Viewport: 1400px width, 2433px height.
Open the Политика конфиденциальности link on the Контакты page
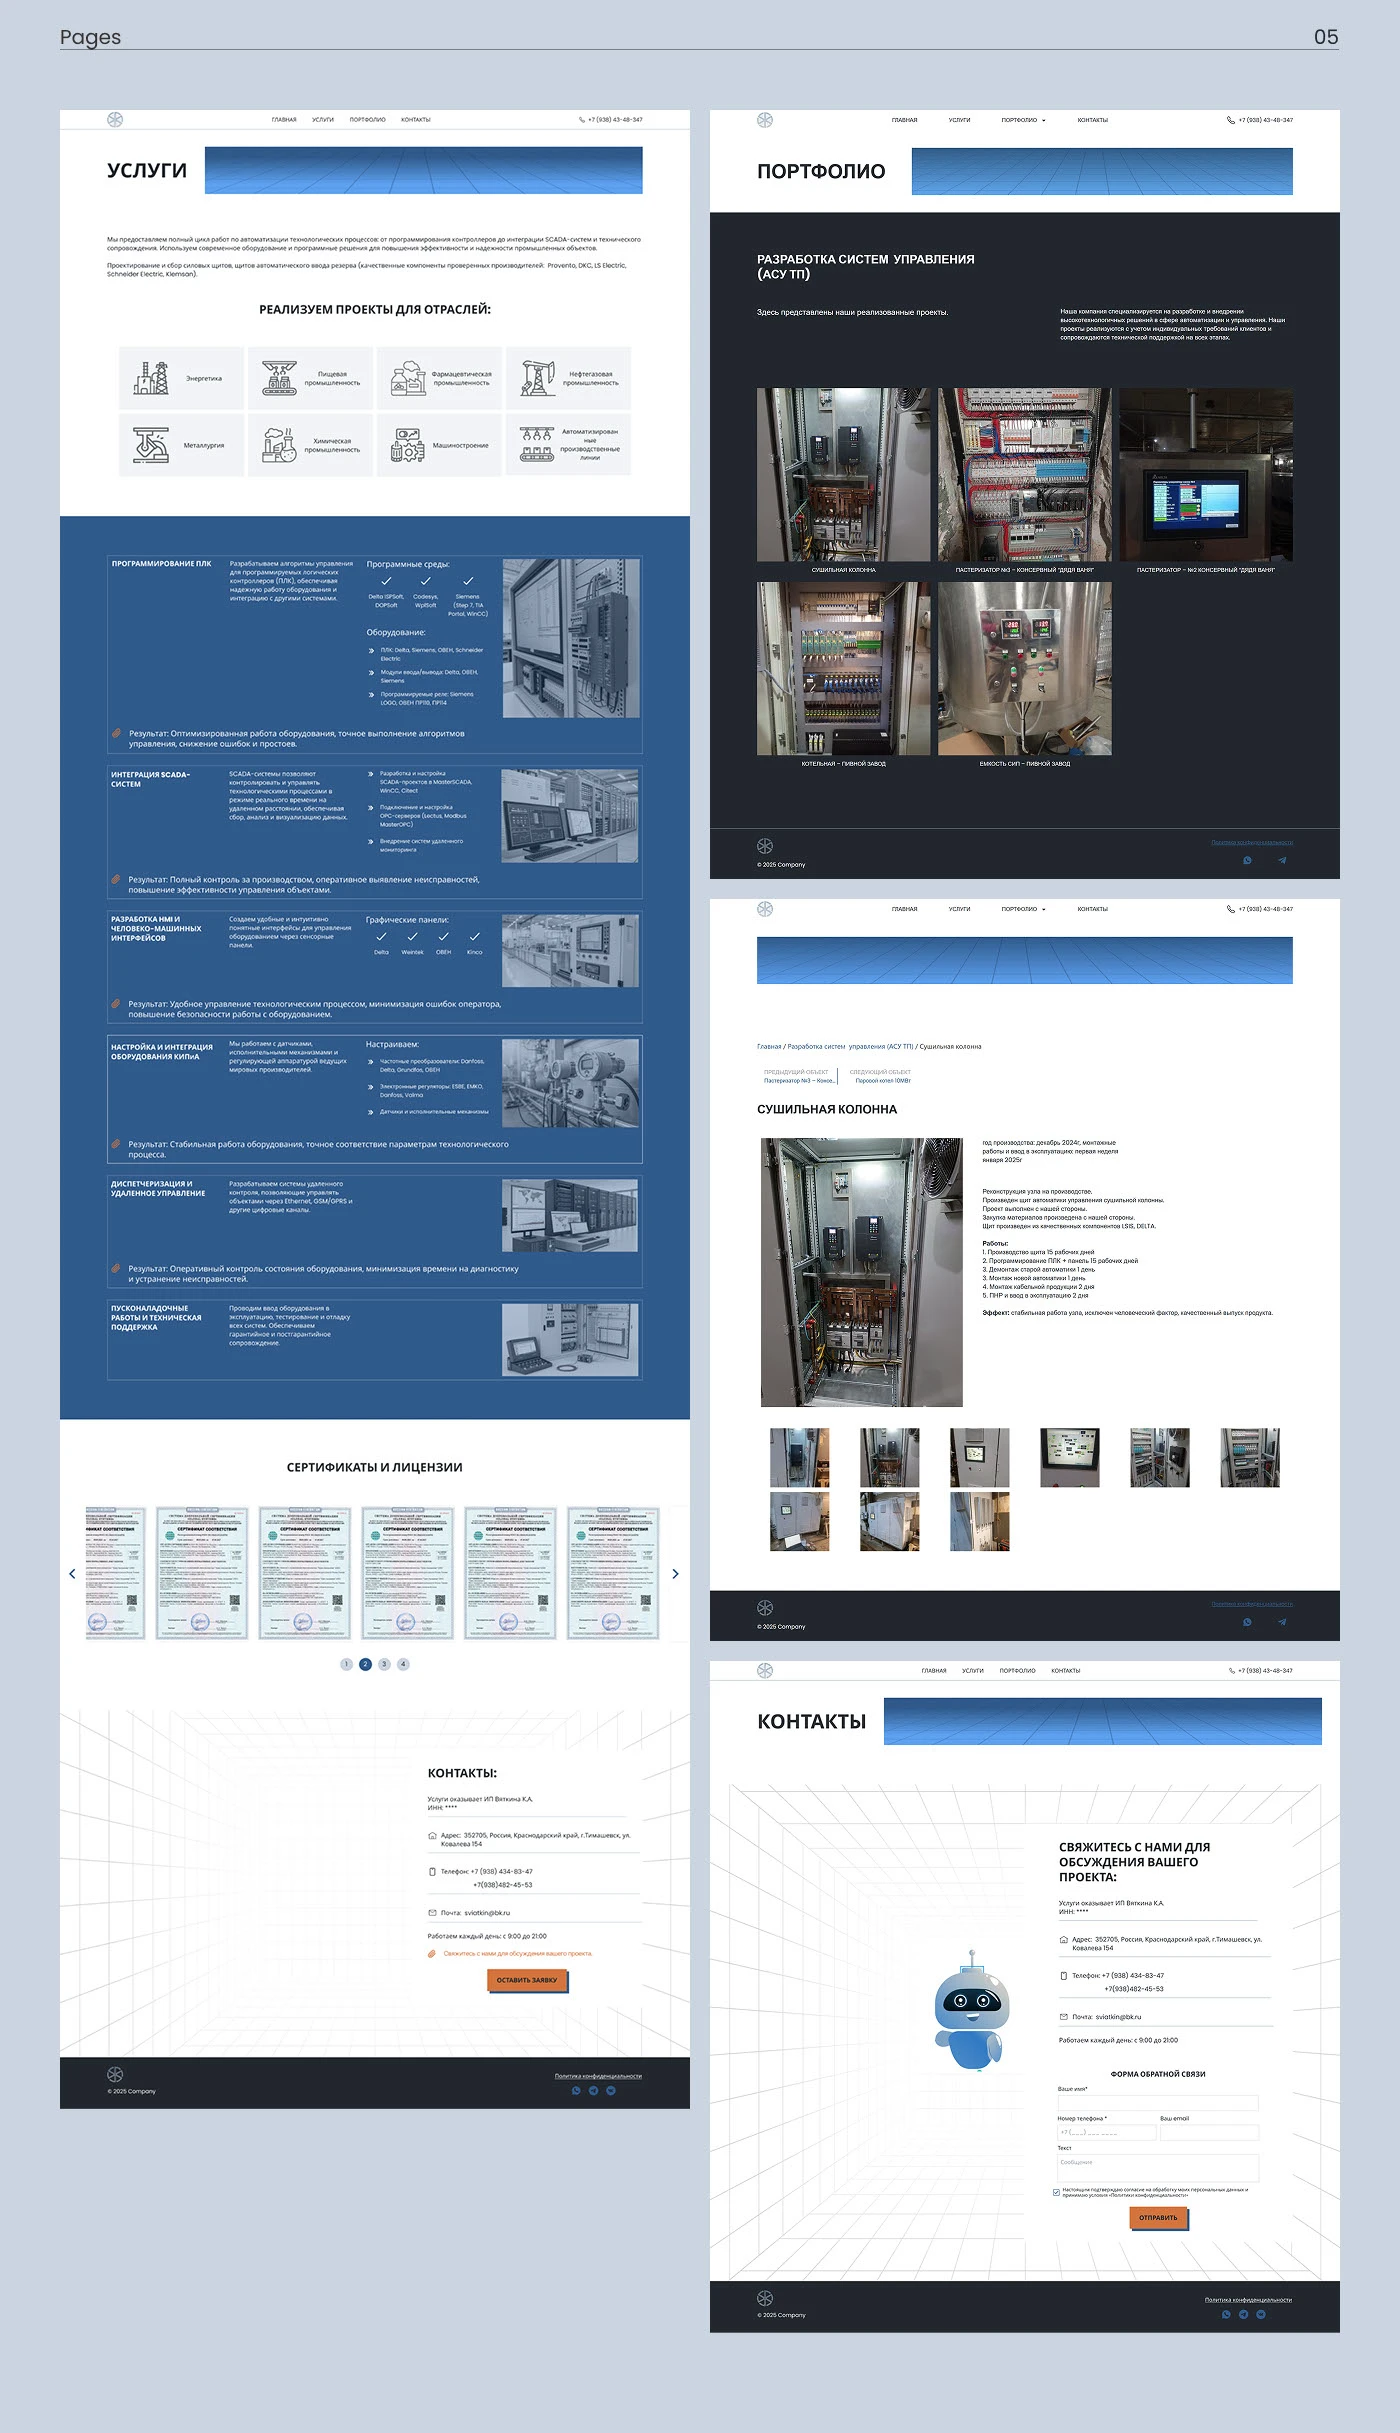coord(1248,2299)
